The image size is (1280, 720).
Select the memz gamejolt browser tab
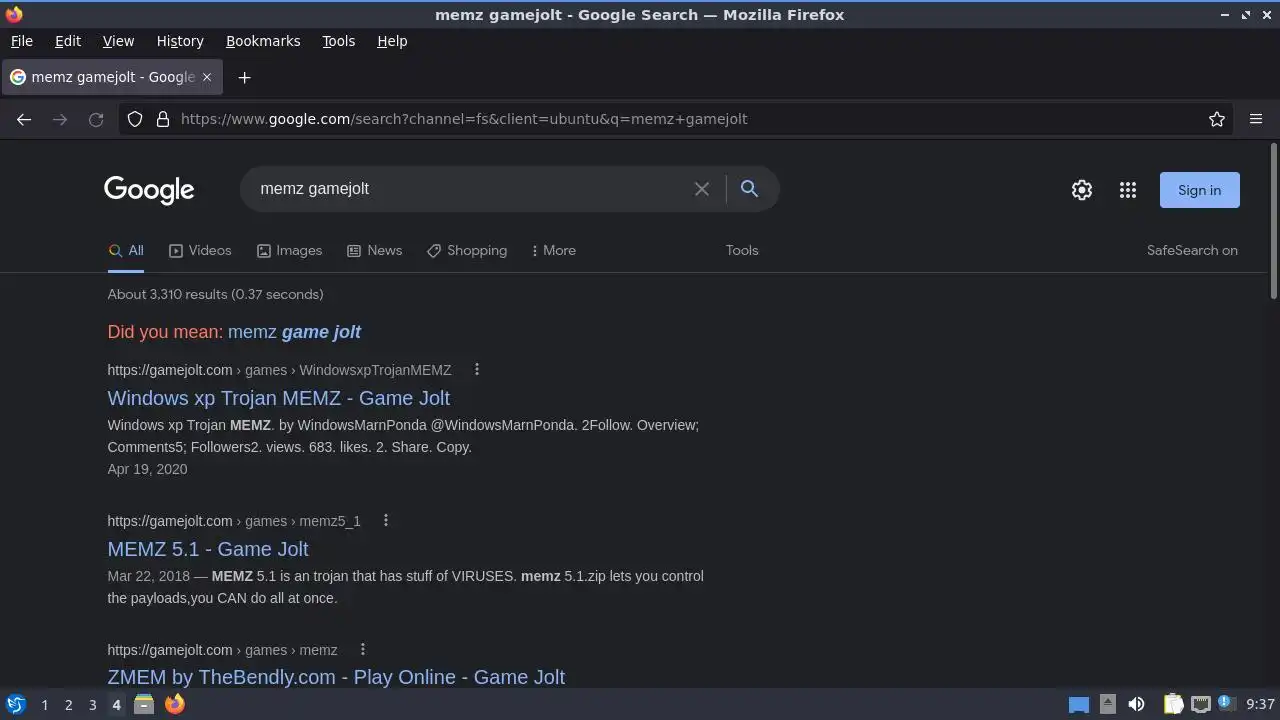(x=112, y=77)
